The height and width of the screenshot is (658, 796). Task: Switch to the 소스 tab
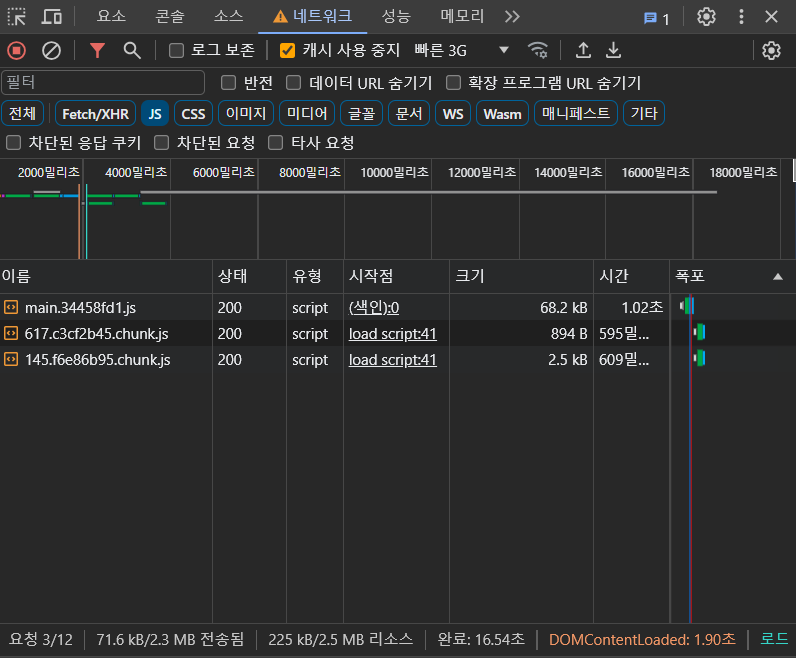coord(228,16)
